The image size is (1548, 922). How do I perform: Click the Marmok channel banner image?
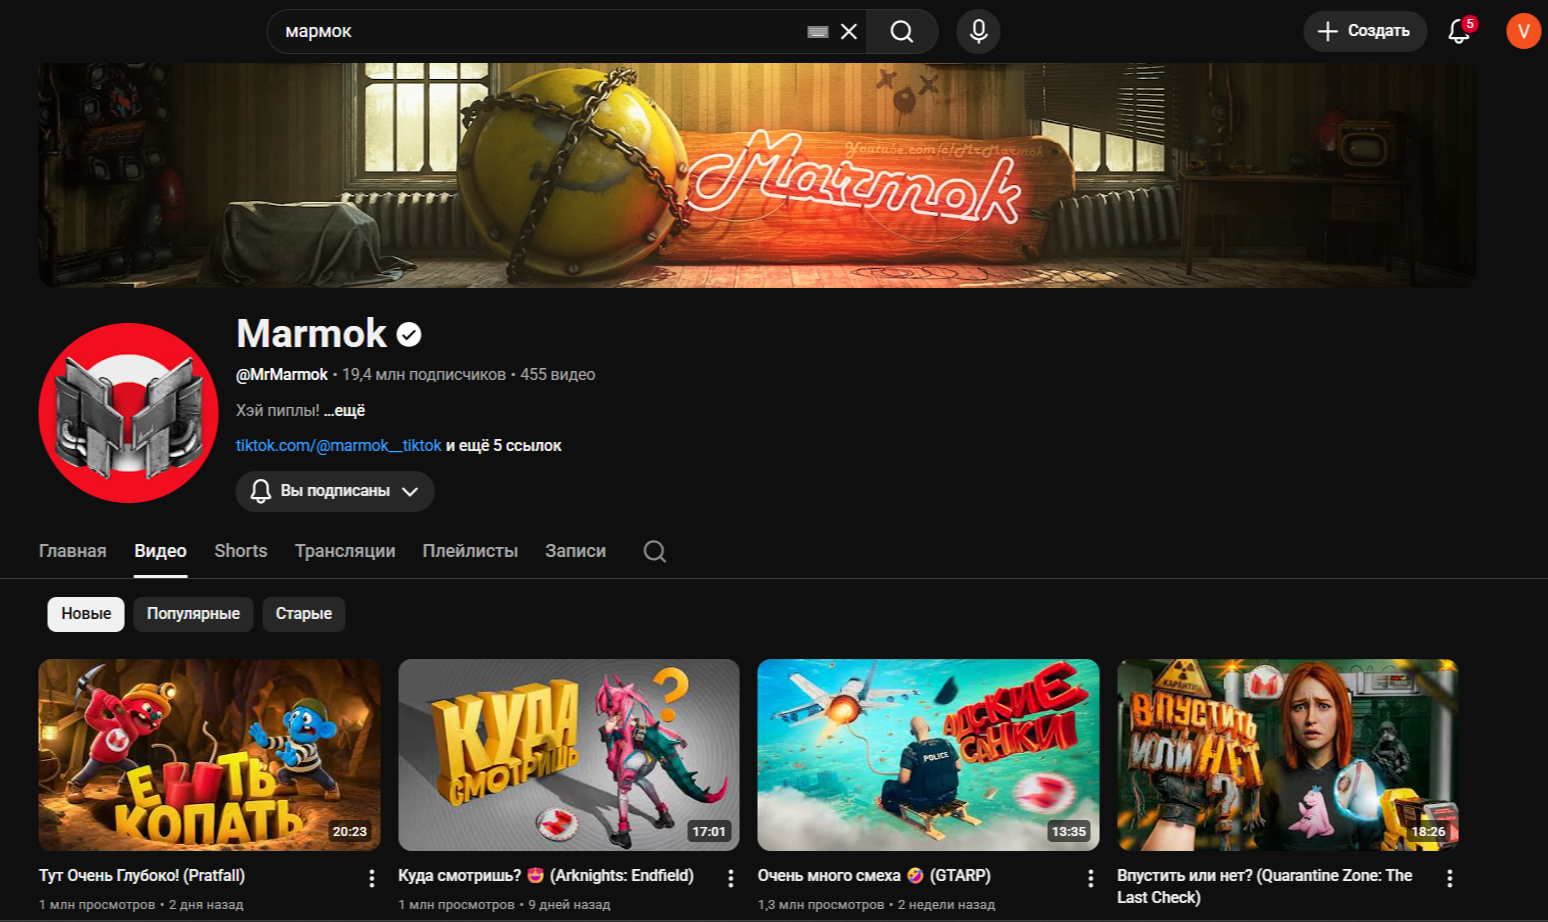757,175
